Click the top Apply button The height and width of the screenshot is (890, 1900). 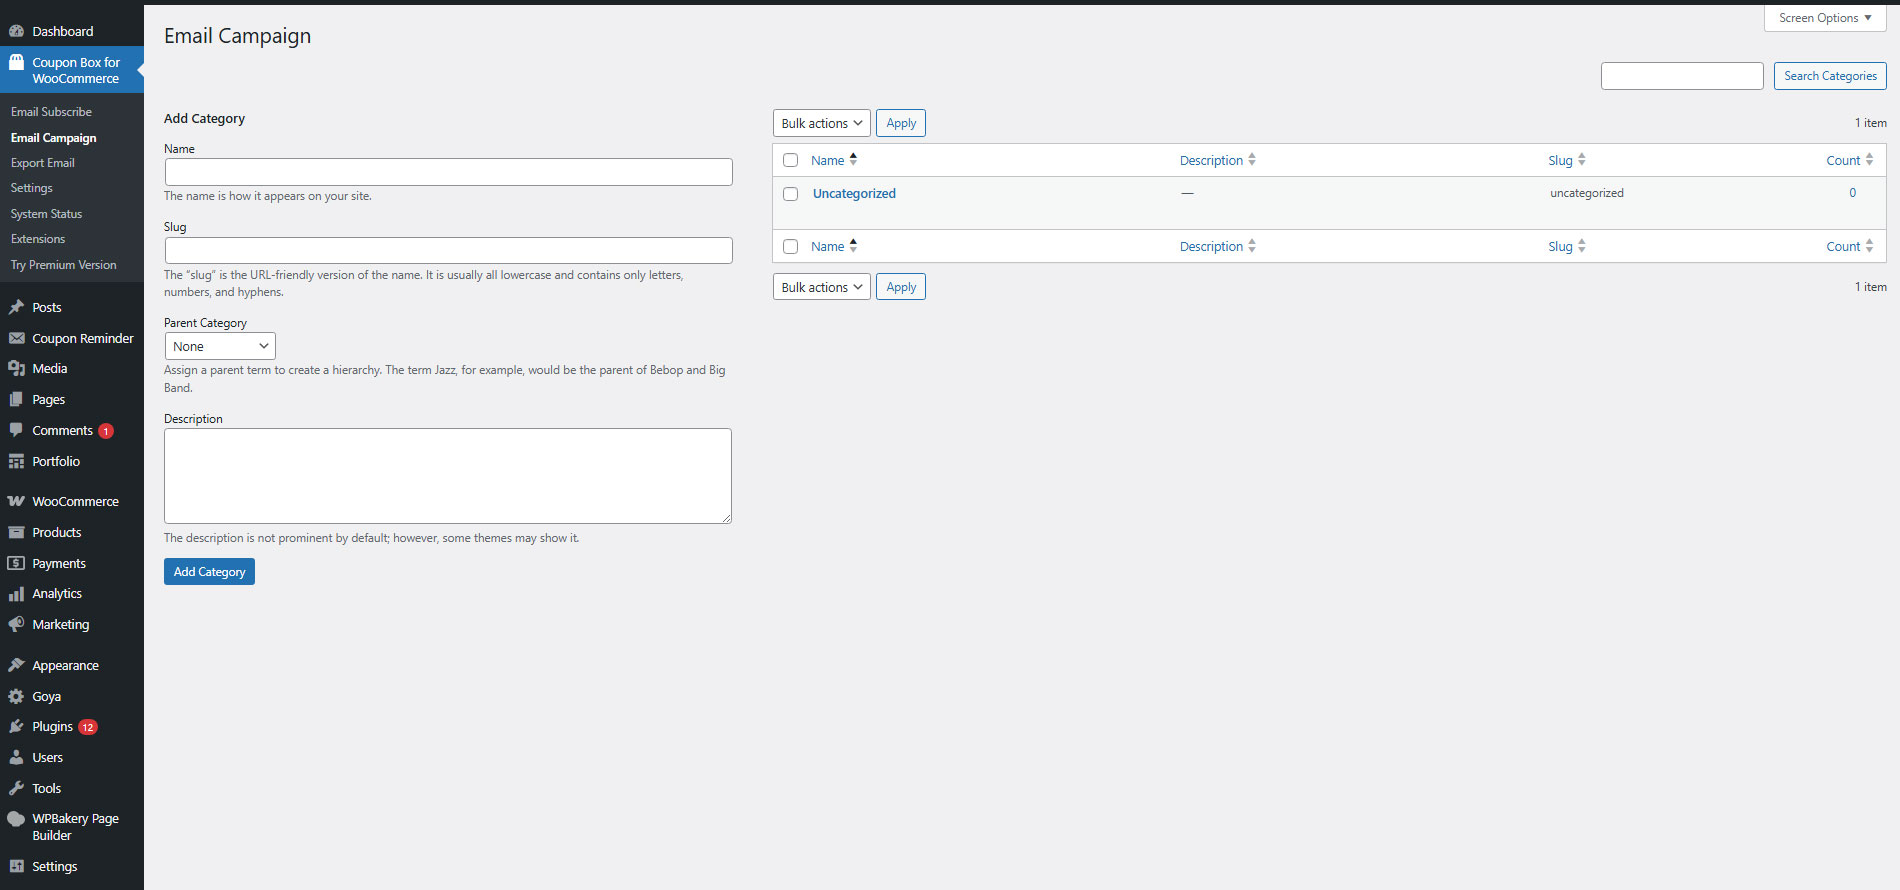pos(901,123)
